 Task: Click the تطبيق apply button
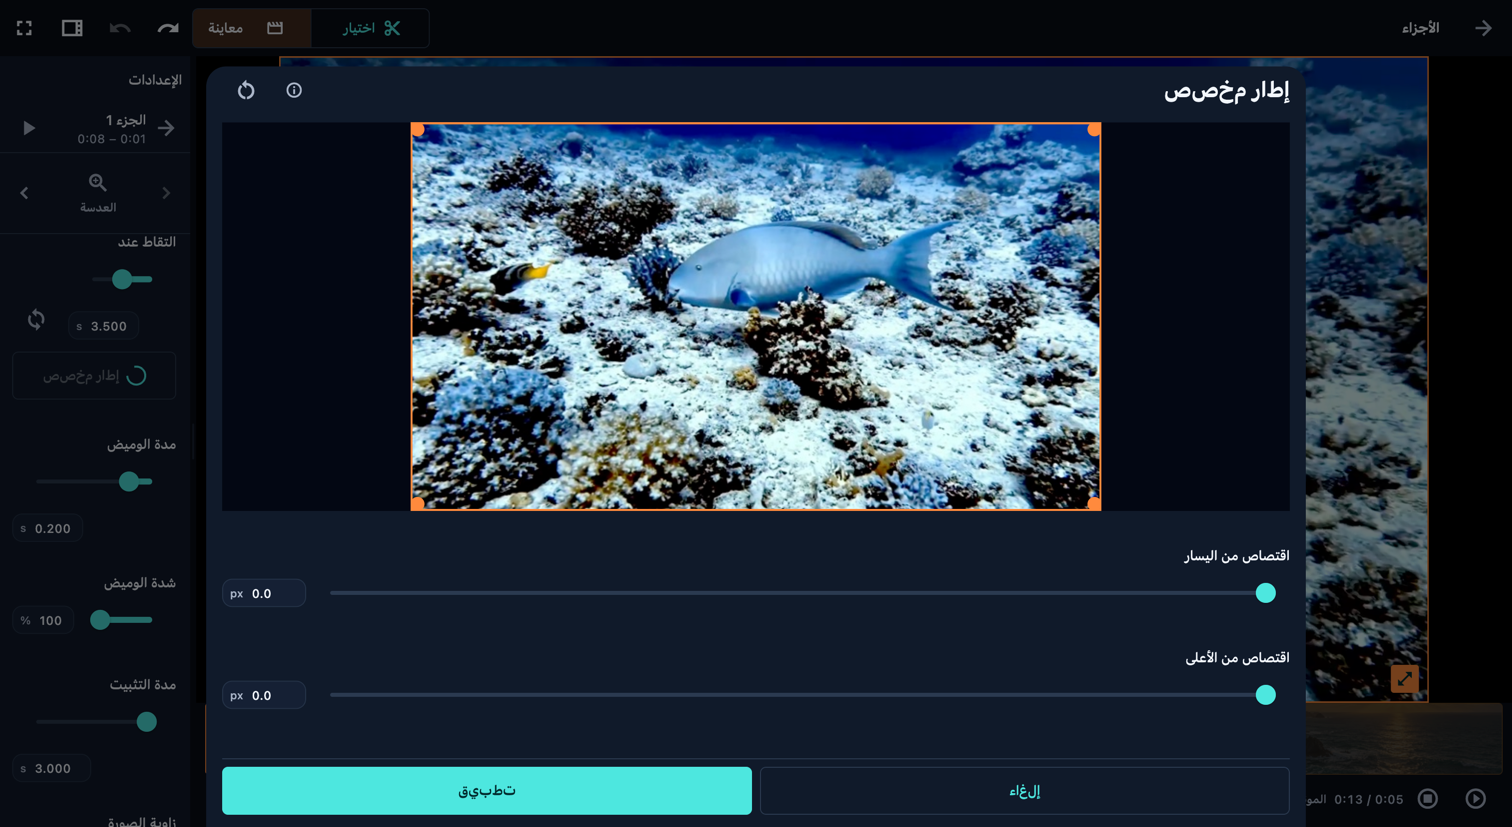[487, 791]
